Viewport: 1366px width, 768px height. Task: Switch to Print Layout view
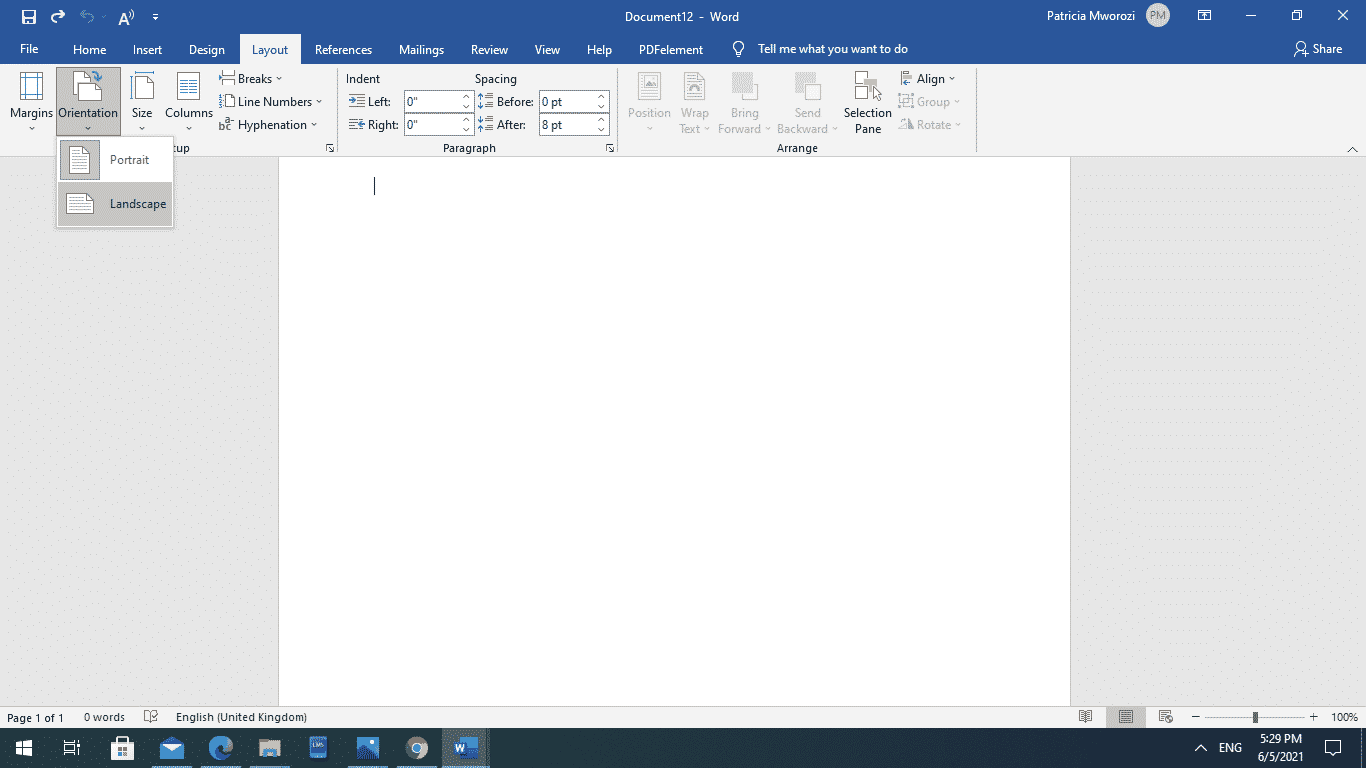[x=1126, y=717]
